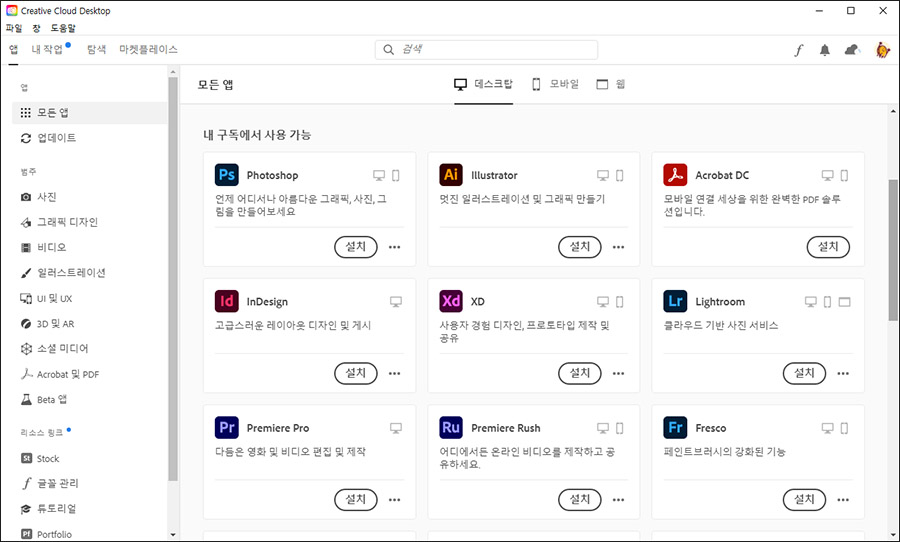Select 모든 앱 in sidebar

[x=90, y=113]
